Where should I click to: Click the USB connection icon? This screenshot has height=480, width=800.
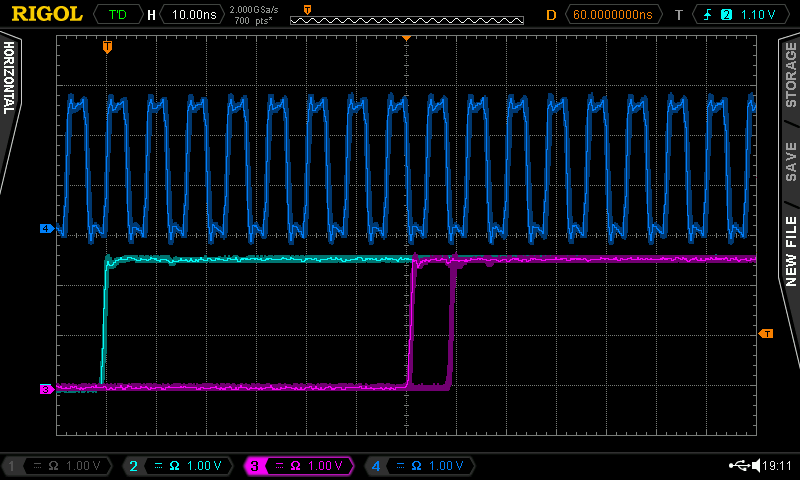(x=740, y=466)
